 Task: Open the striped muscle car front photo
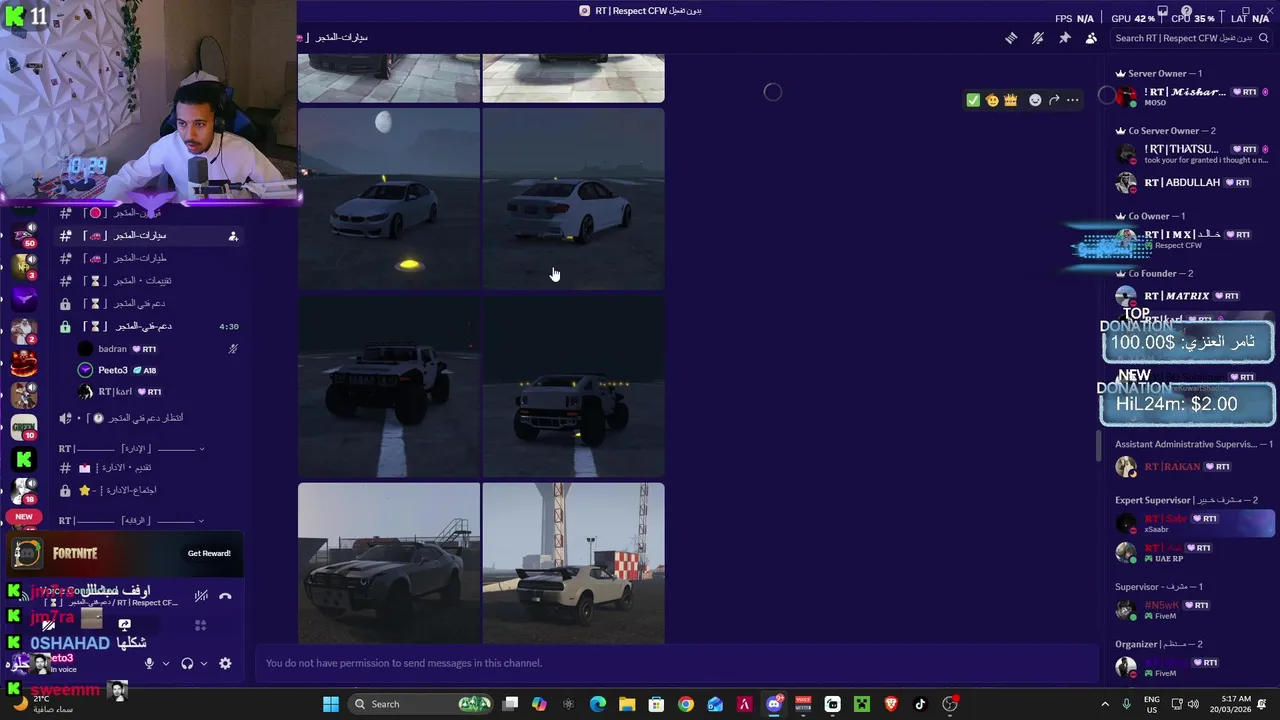click(x=389, y=563)
